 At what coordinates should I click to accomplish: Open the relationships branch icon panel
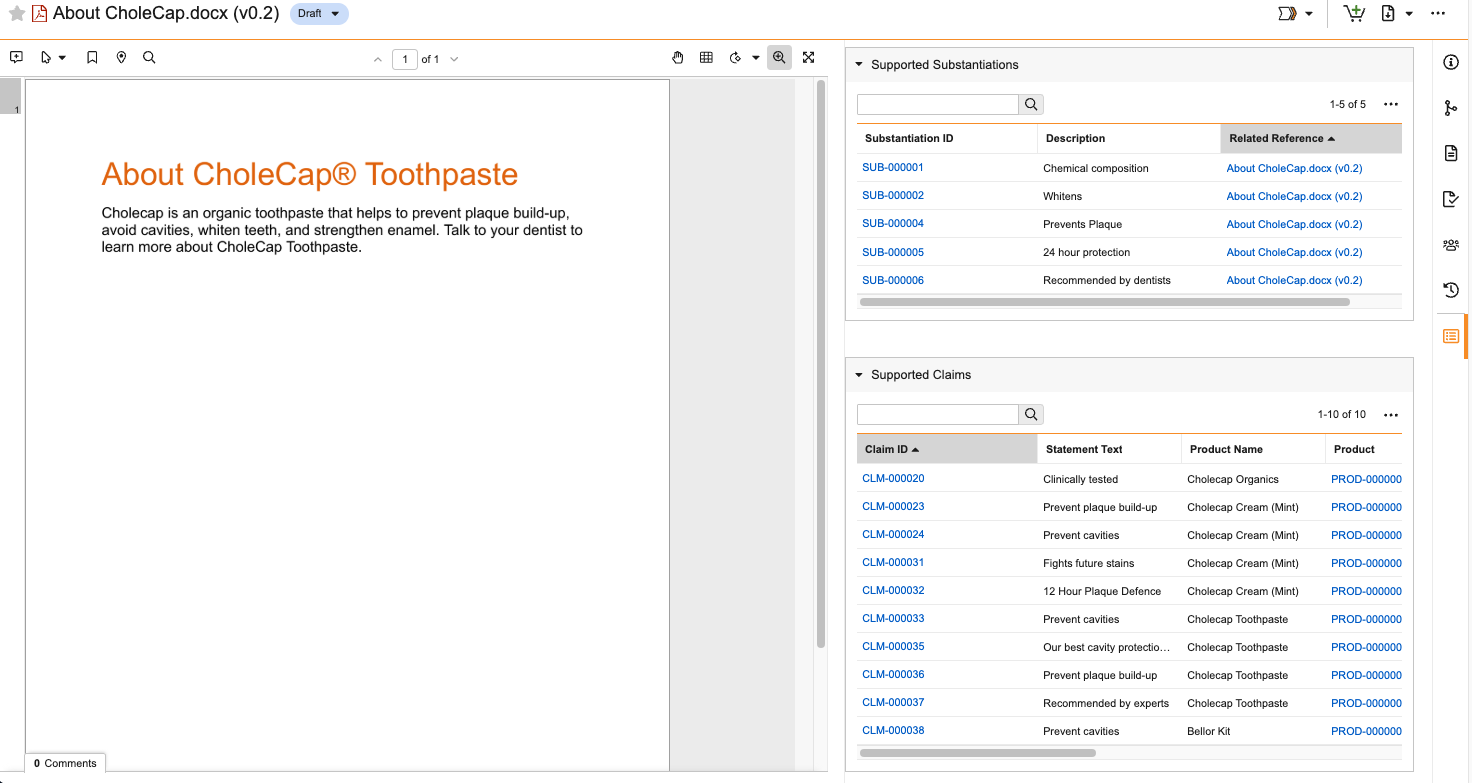point(1451,108)
